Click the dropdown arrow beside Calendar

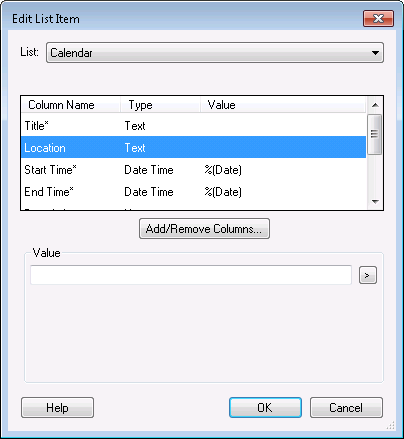[375, 53]
